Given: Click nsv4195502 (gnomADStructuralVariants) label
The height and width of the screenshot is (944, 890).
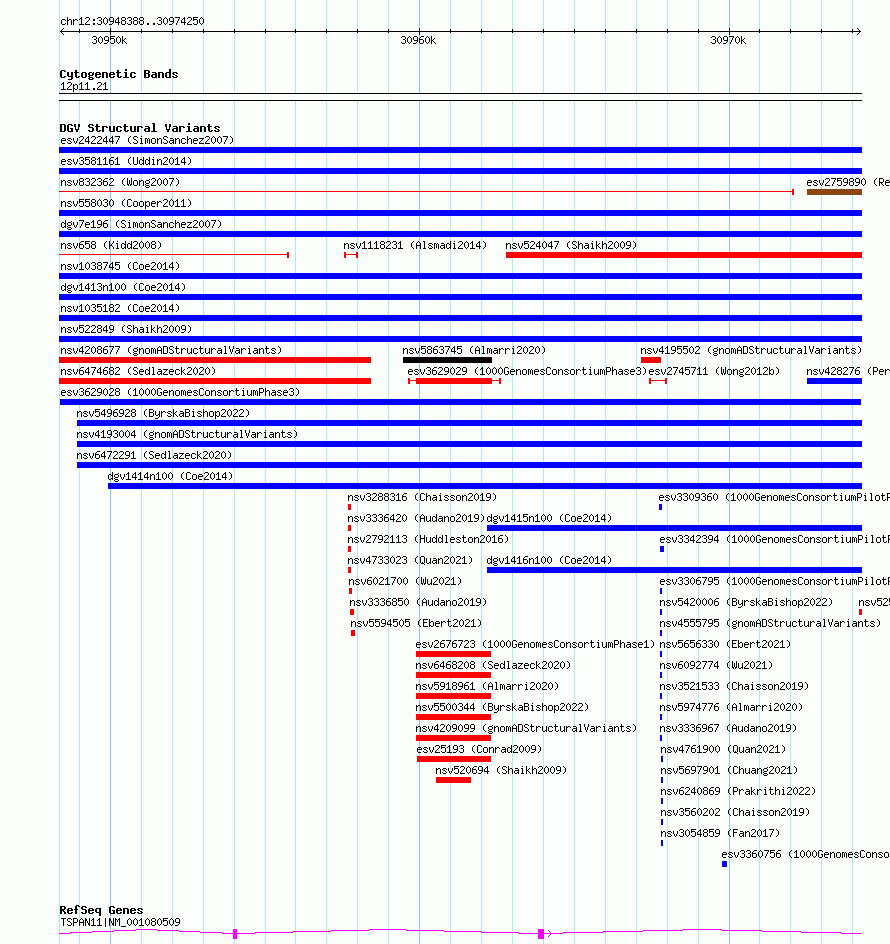Looking at the screenshot, I should (751, 350).
